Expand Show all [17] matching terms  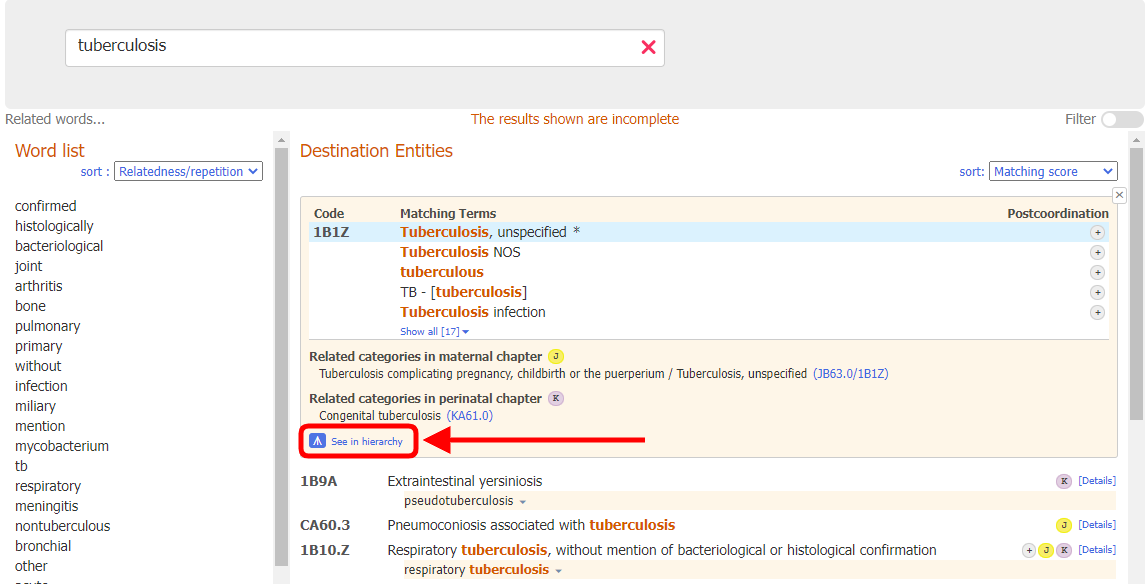click(434, 330)
